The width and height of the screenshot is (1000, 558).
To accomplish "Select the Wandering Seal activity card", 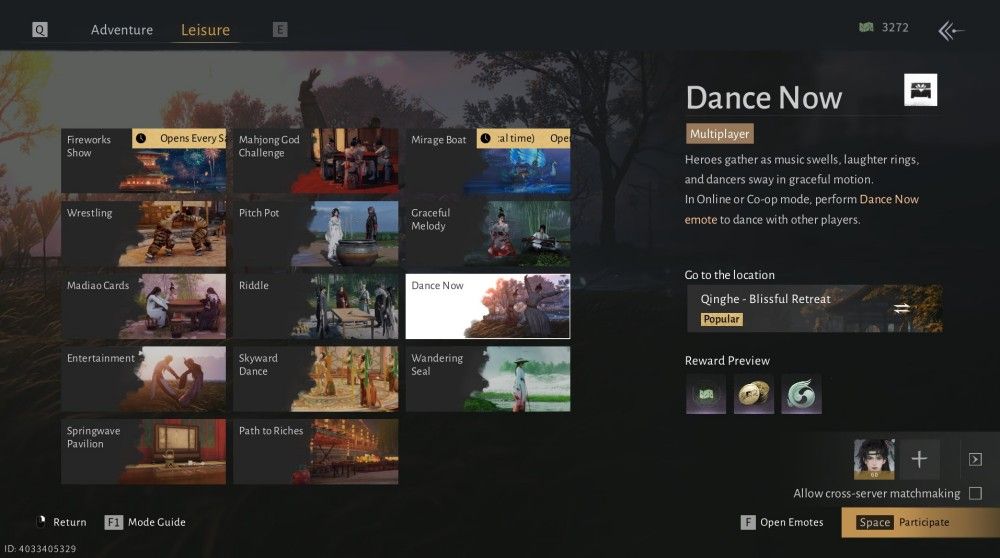I will (488, 379).
